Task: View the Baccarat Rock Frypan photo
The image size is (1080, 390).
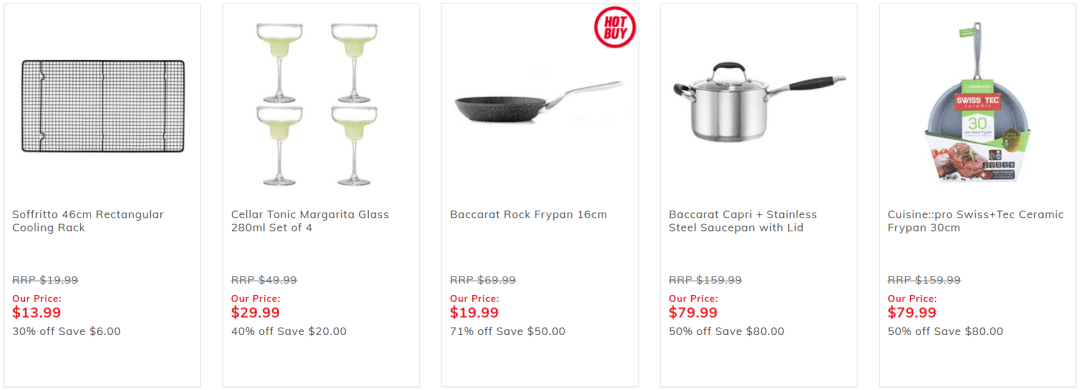Action: pyautogui.click(x=539, y=101)
